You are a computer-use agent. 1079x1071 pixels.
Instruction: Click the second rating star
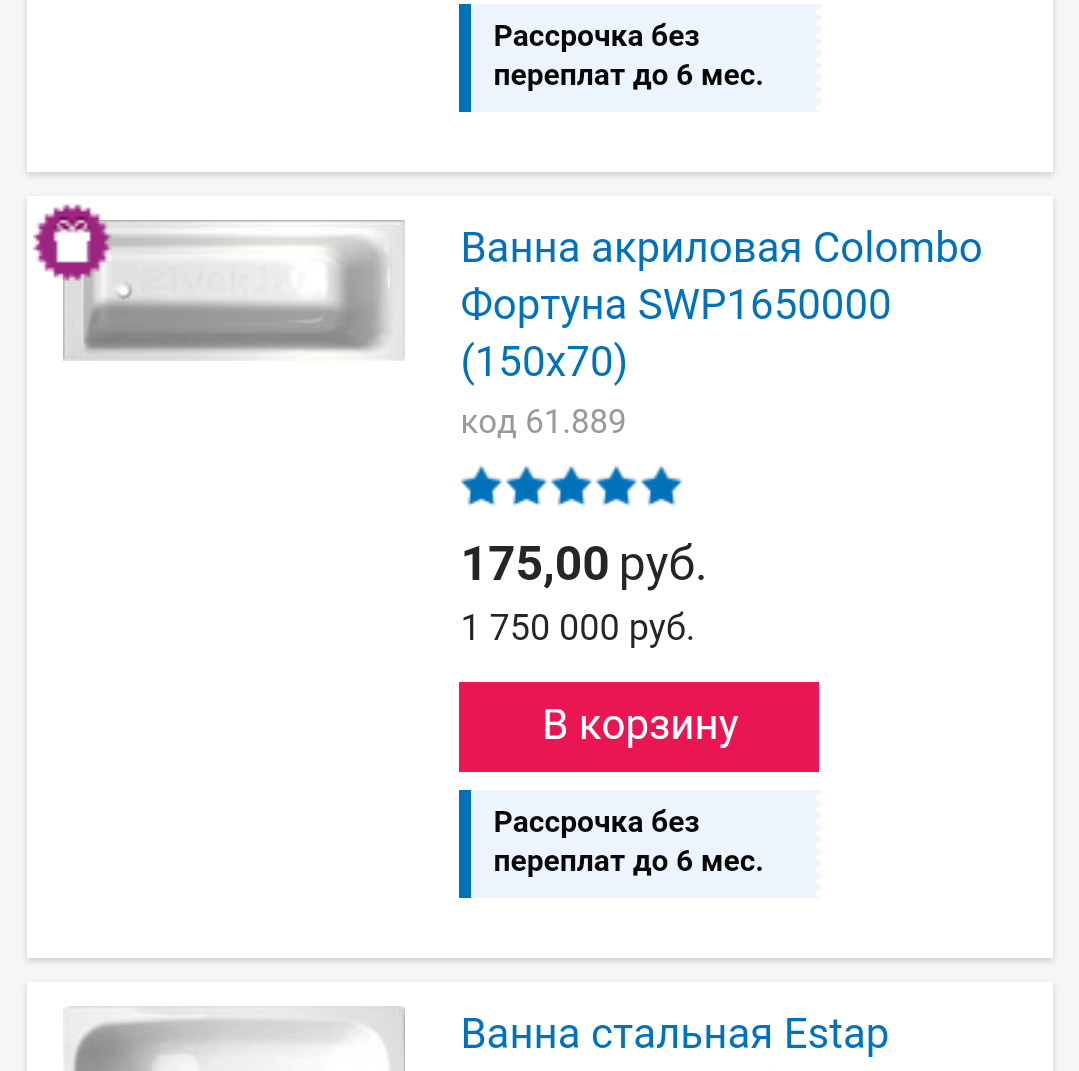click(x=526, y=487)
